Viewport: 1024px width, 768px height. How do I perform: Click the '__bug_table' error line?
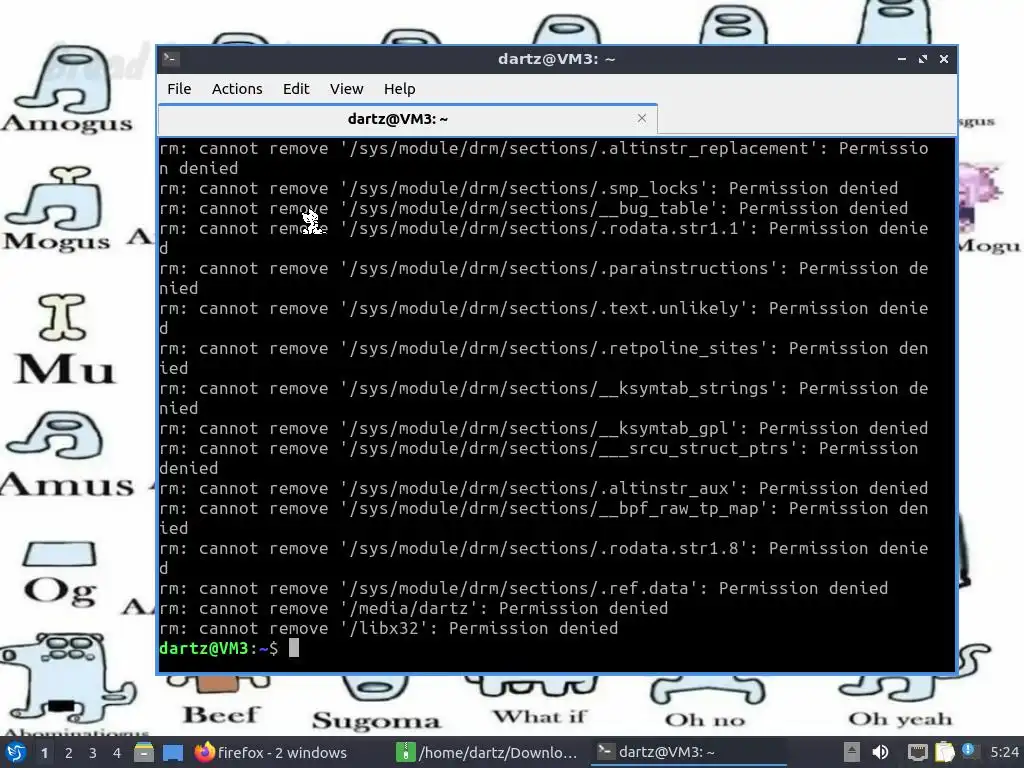(x=534, y=208)
